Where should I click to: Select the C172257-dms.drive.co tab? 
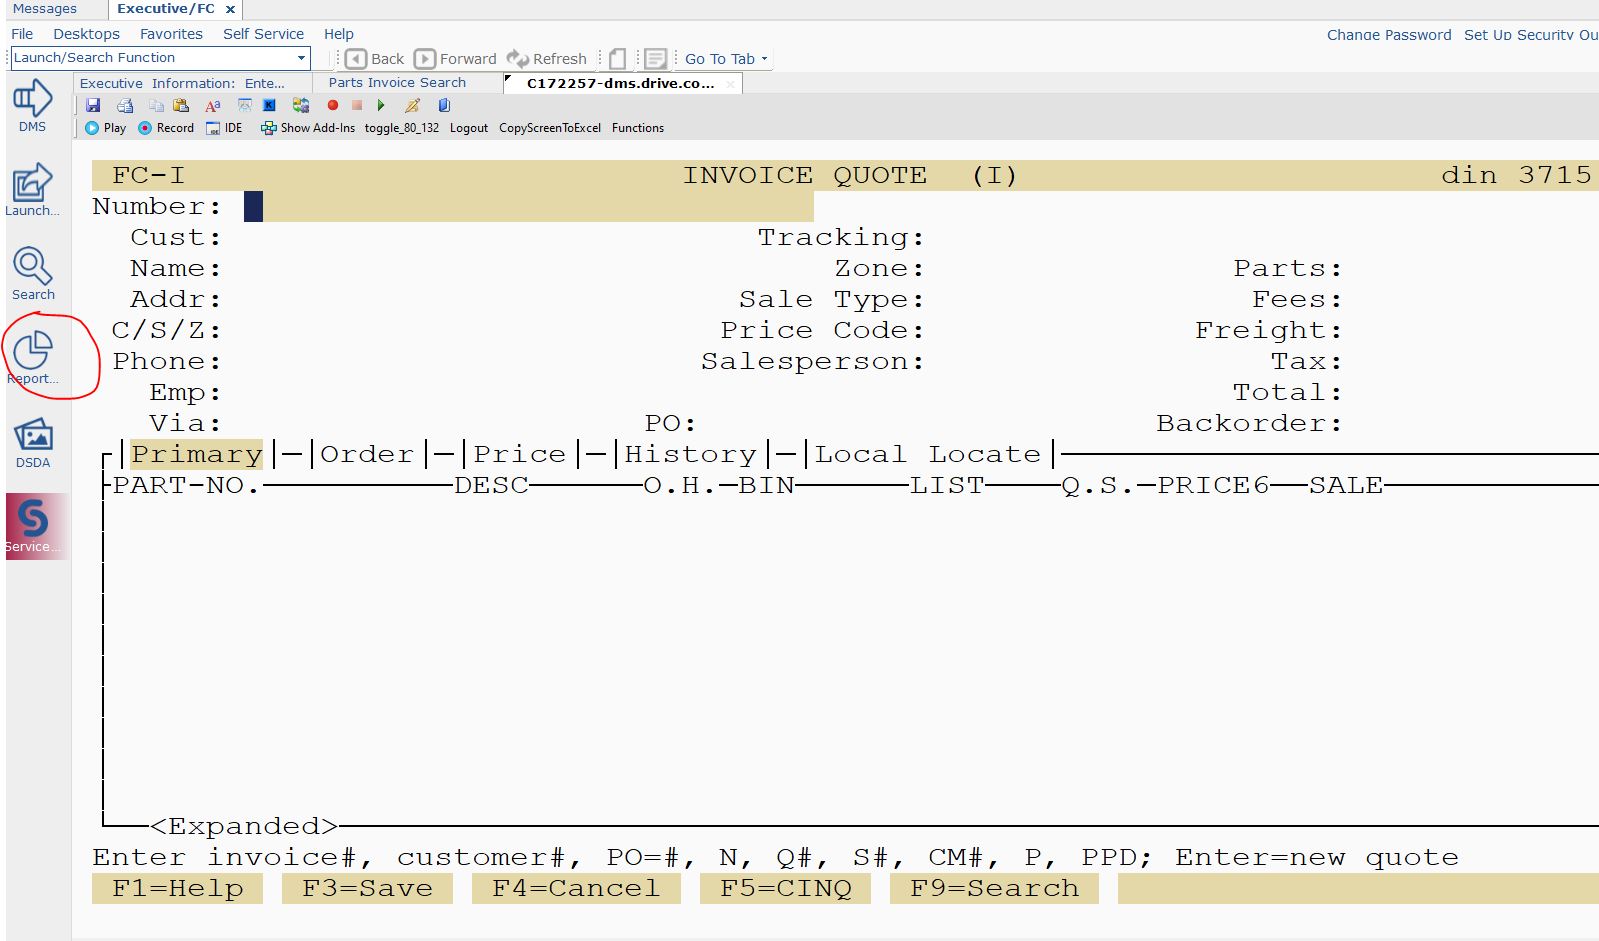tap(620, 83)
